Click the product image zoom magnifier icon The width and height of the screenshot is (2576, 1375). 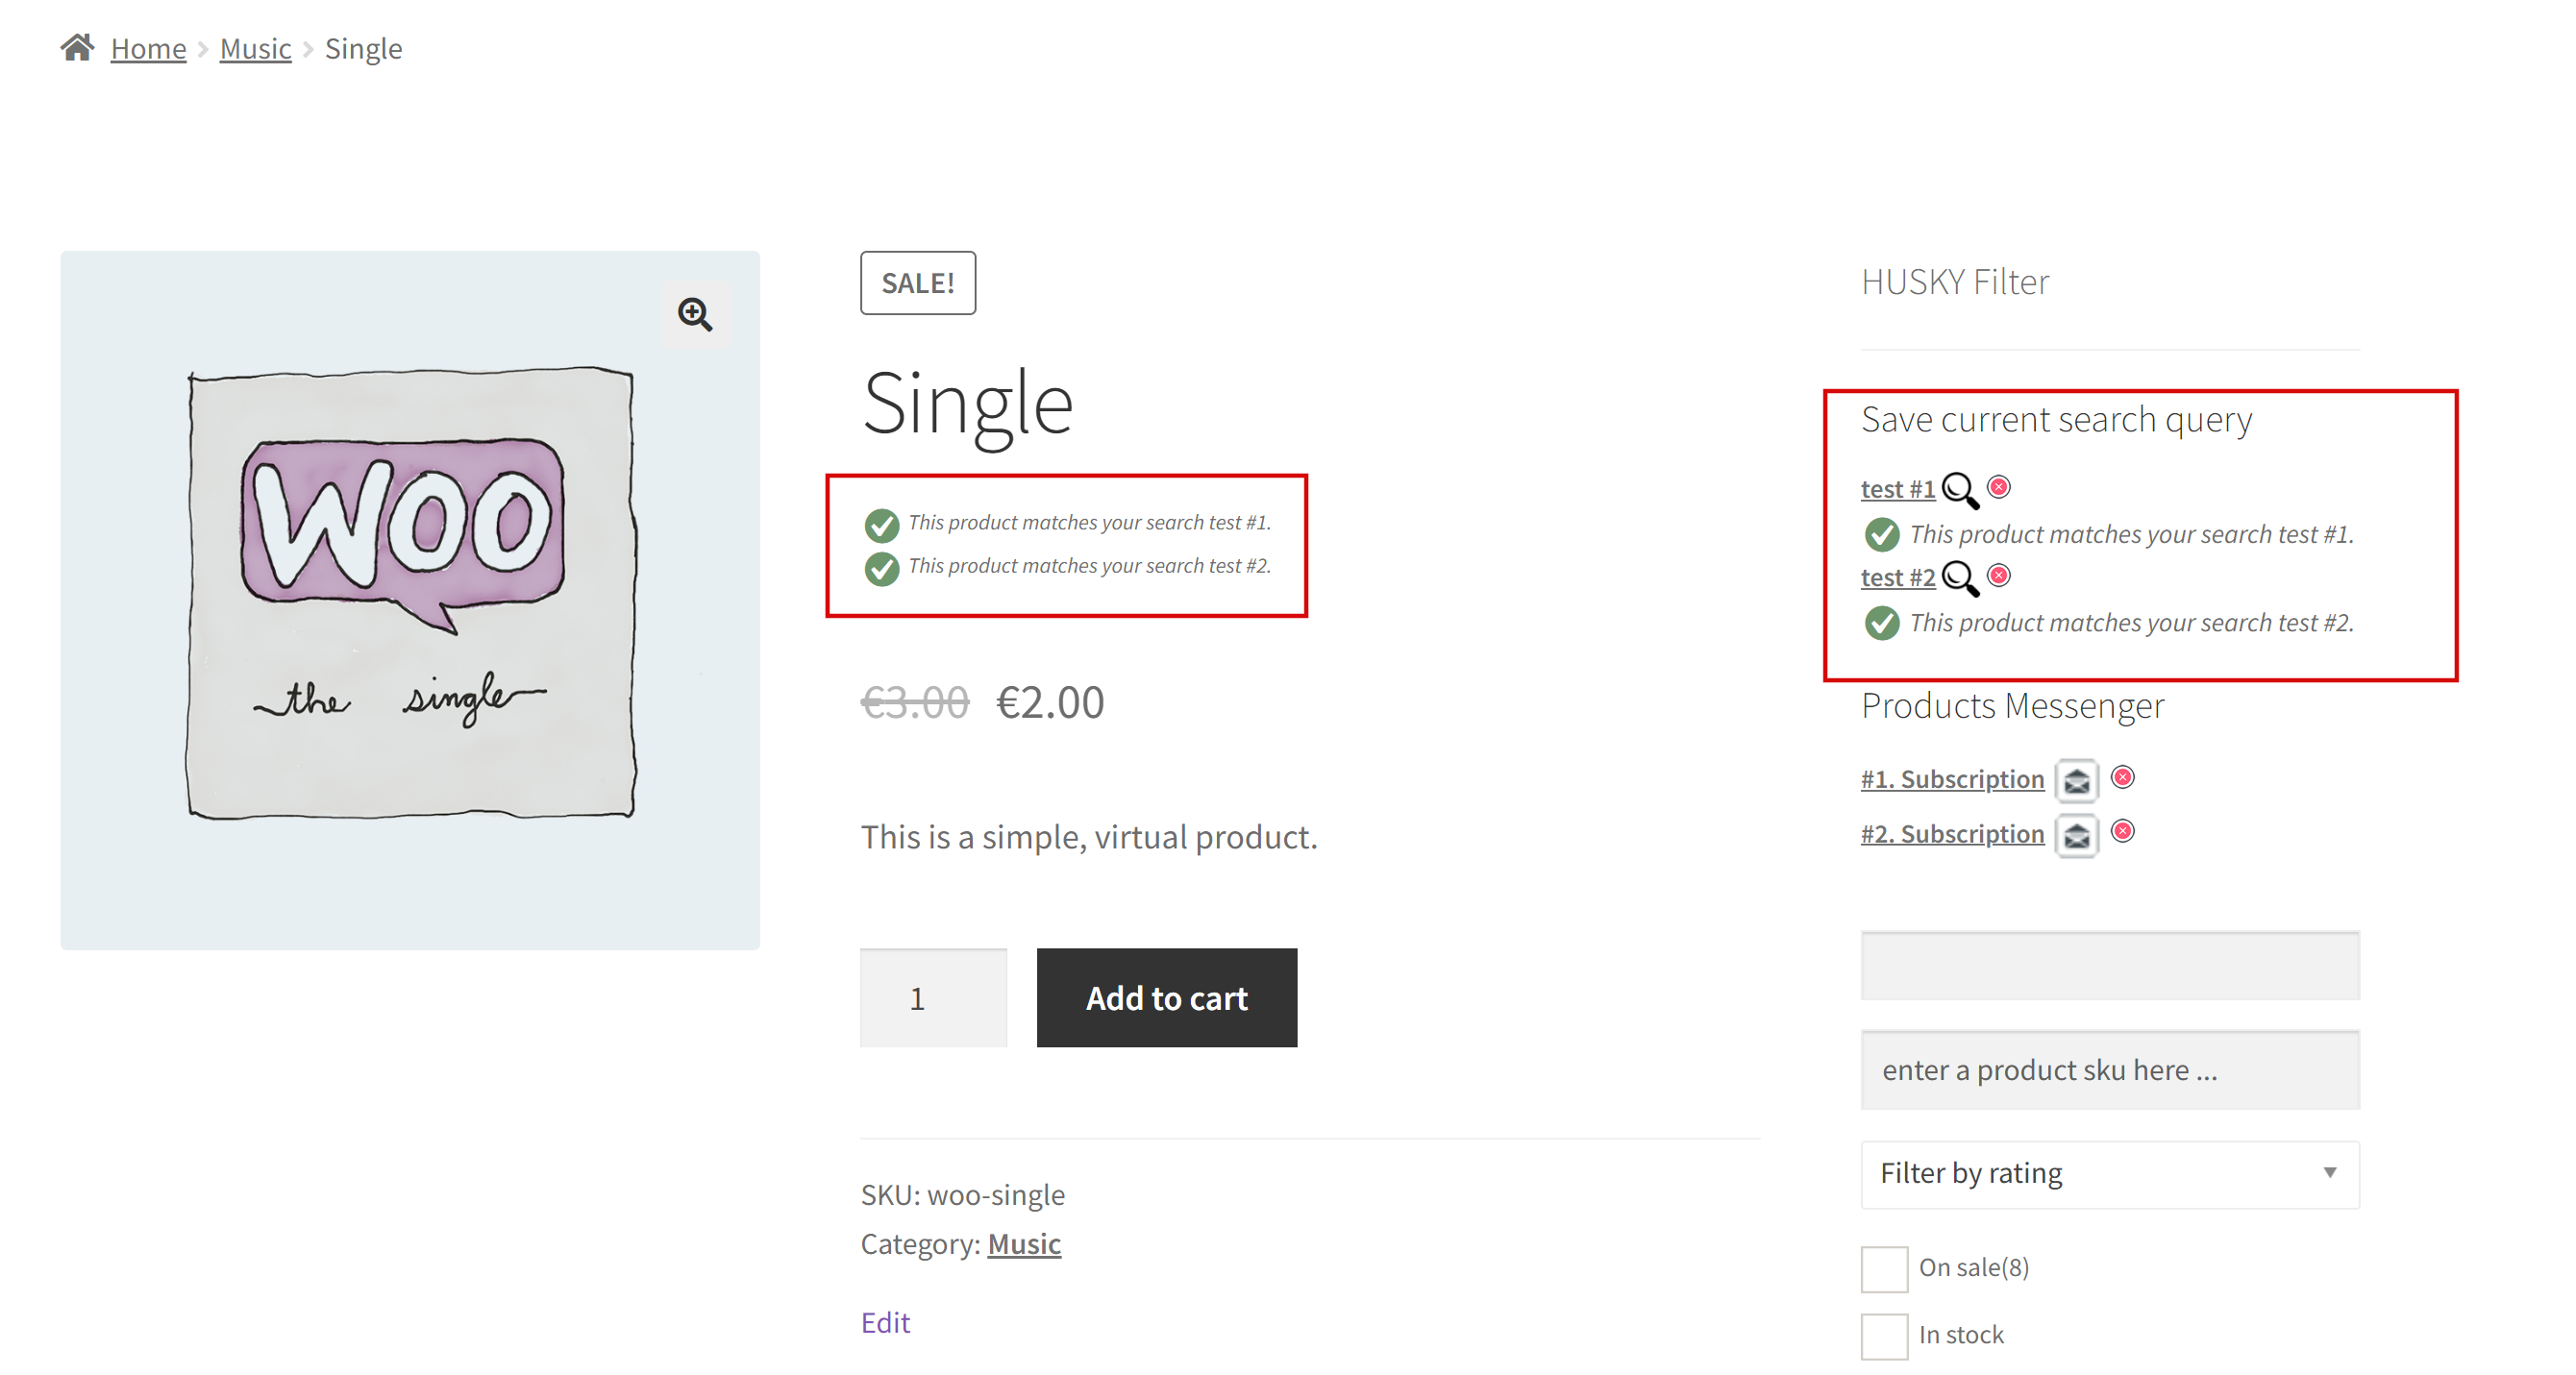tap(694, 314)
